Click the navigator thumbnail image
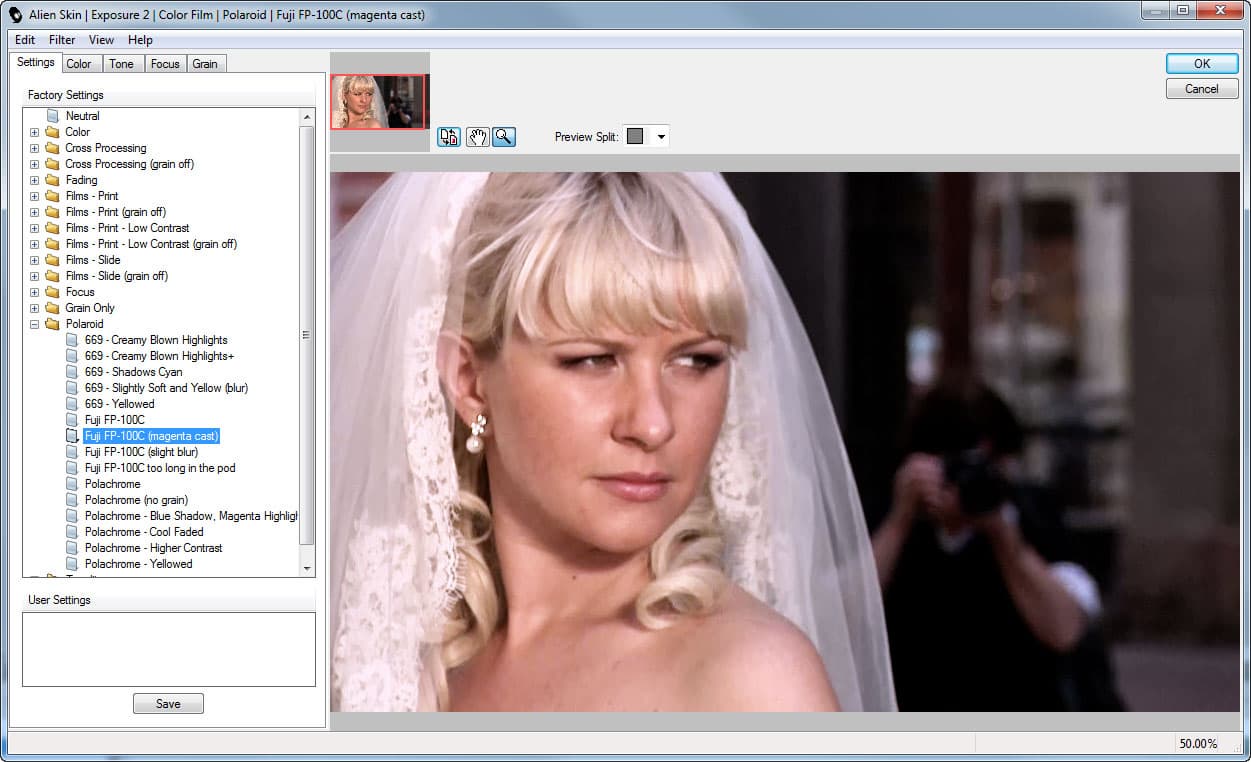 pos(378,101)
